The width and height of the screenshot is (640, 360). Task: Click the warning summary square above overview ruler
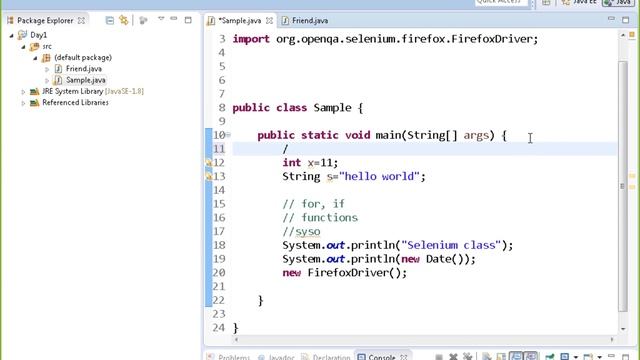(x=632, y=34)
